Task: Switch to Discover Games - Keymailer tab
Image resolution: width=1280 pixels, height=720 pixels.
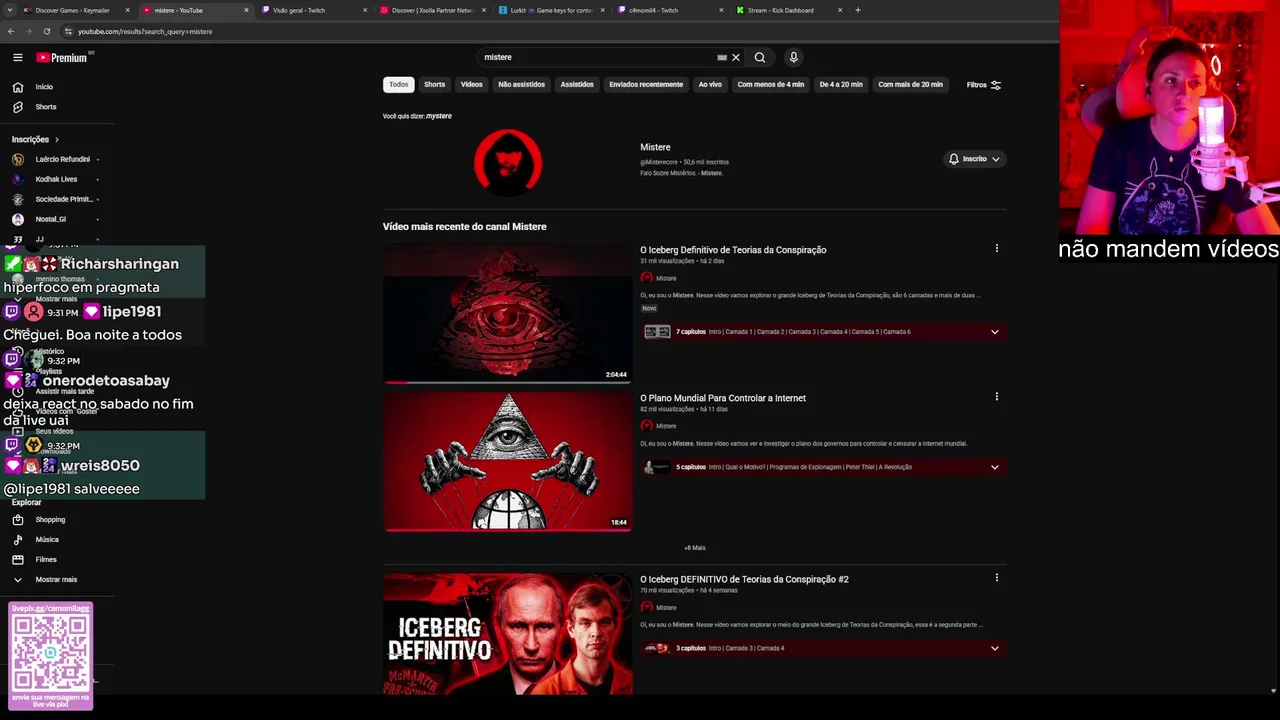Action: click(76, 10)
